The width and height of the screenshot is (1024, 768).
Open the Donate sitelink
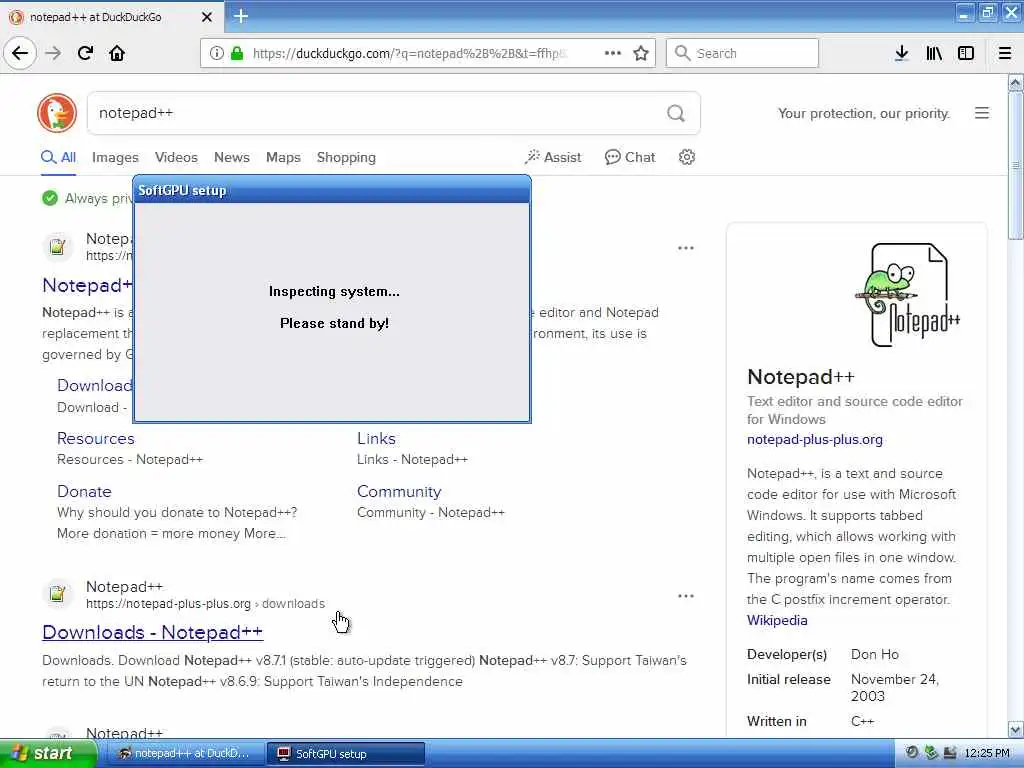84,491
